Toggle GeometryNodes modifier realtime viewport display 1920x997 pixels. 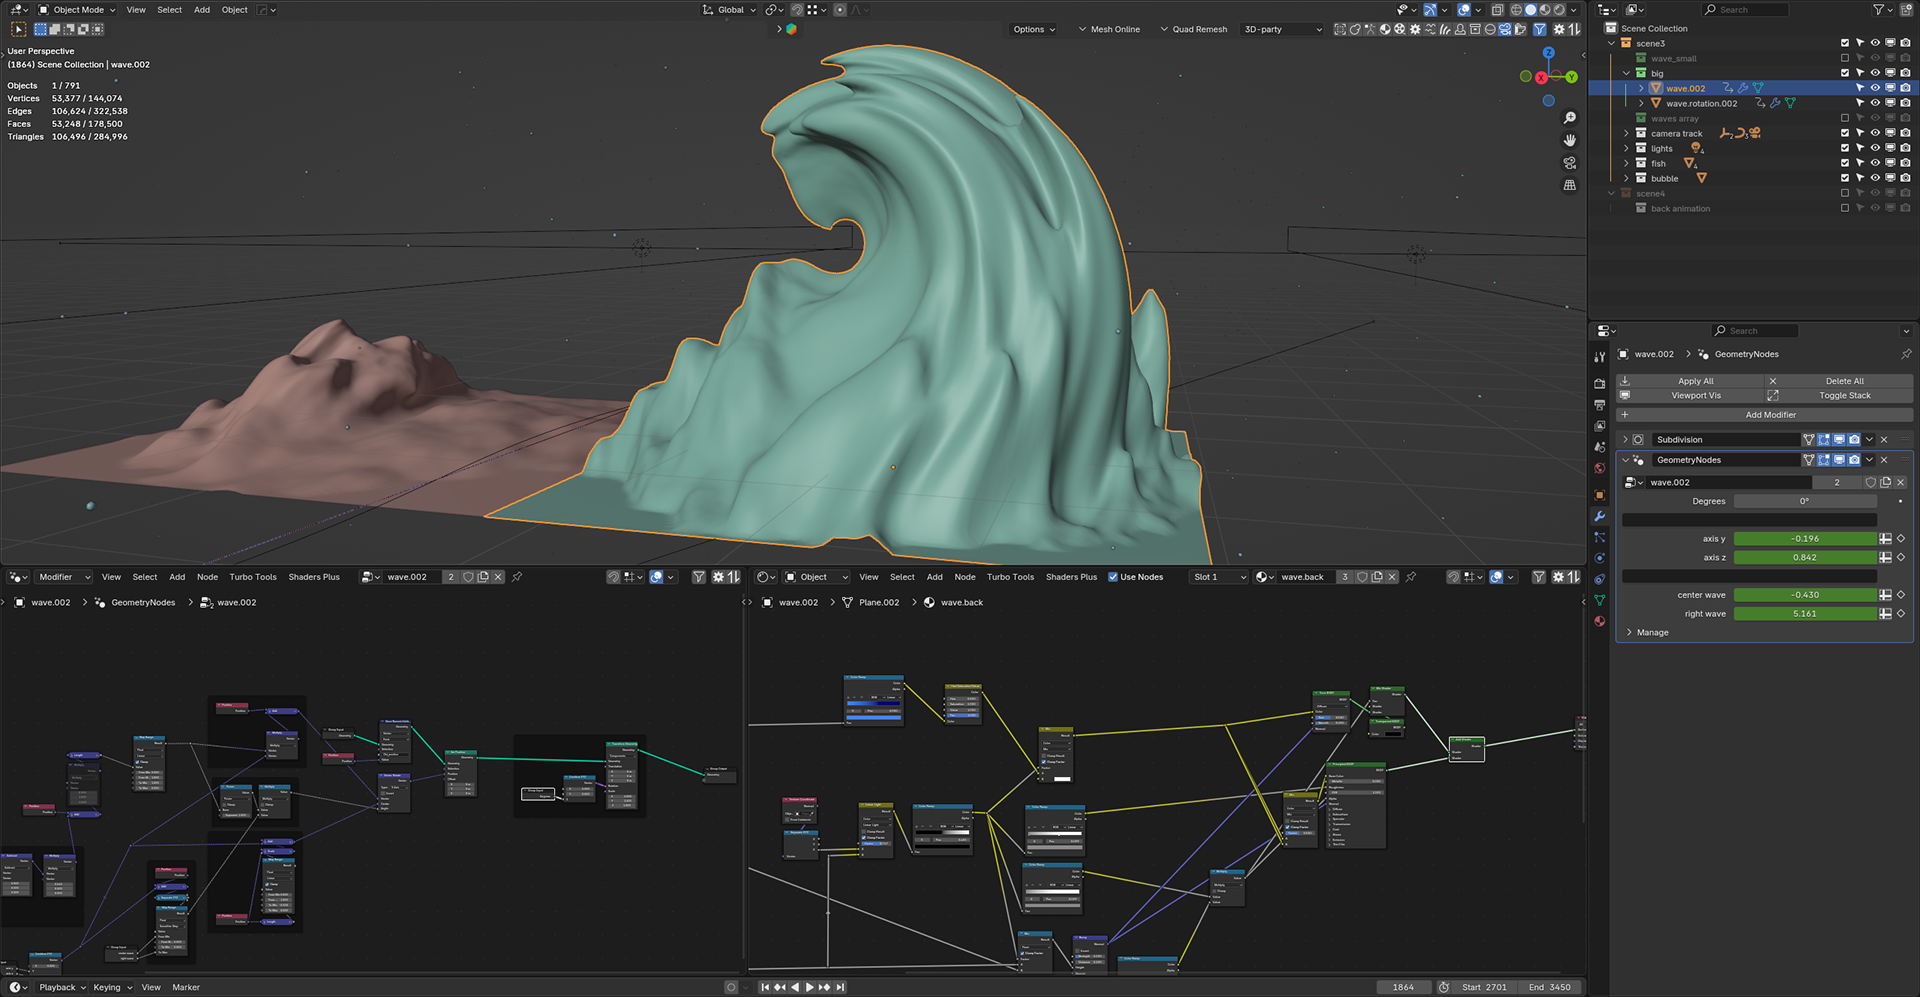click(1839, 460)
